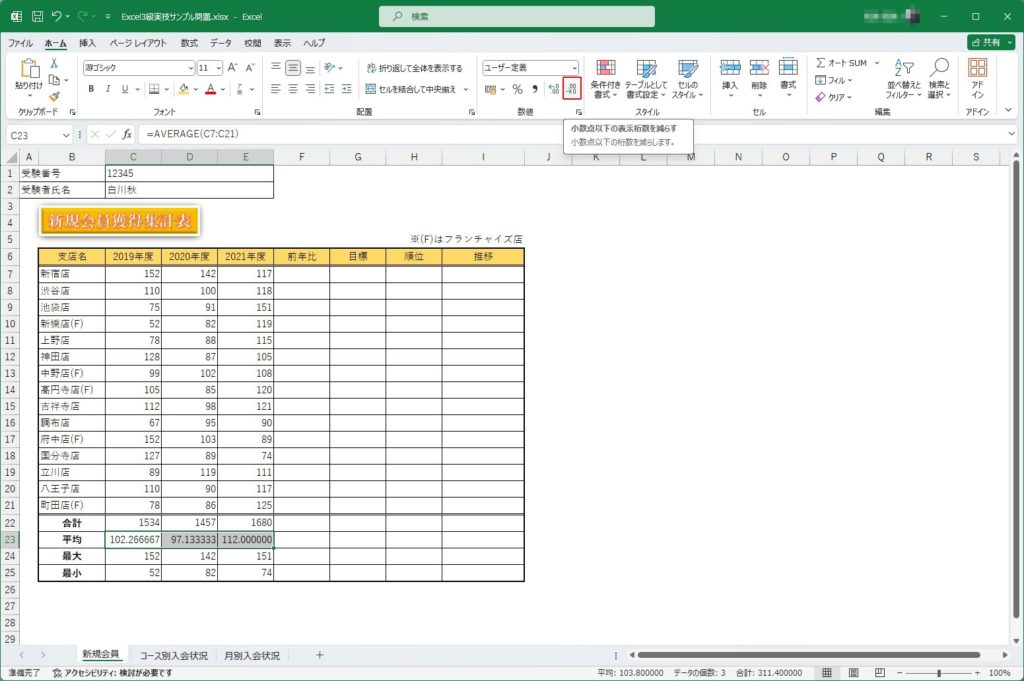Toggle wrap text (折り返して全体を表示する)

[x=414, y=68]
